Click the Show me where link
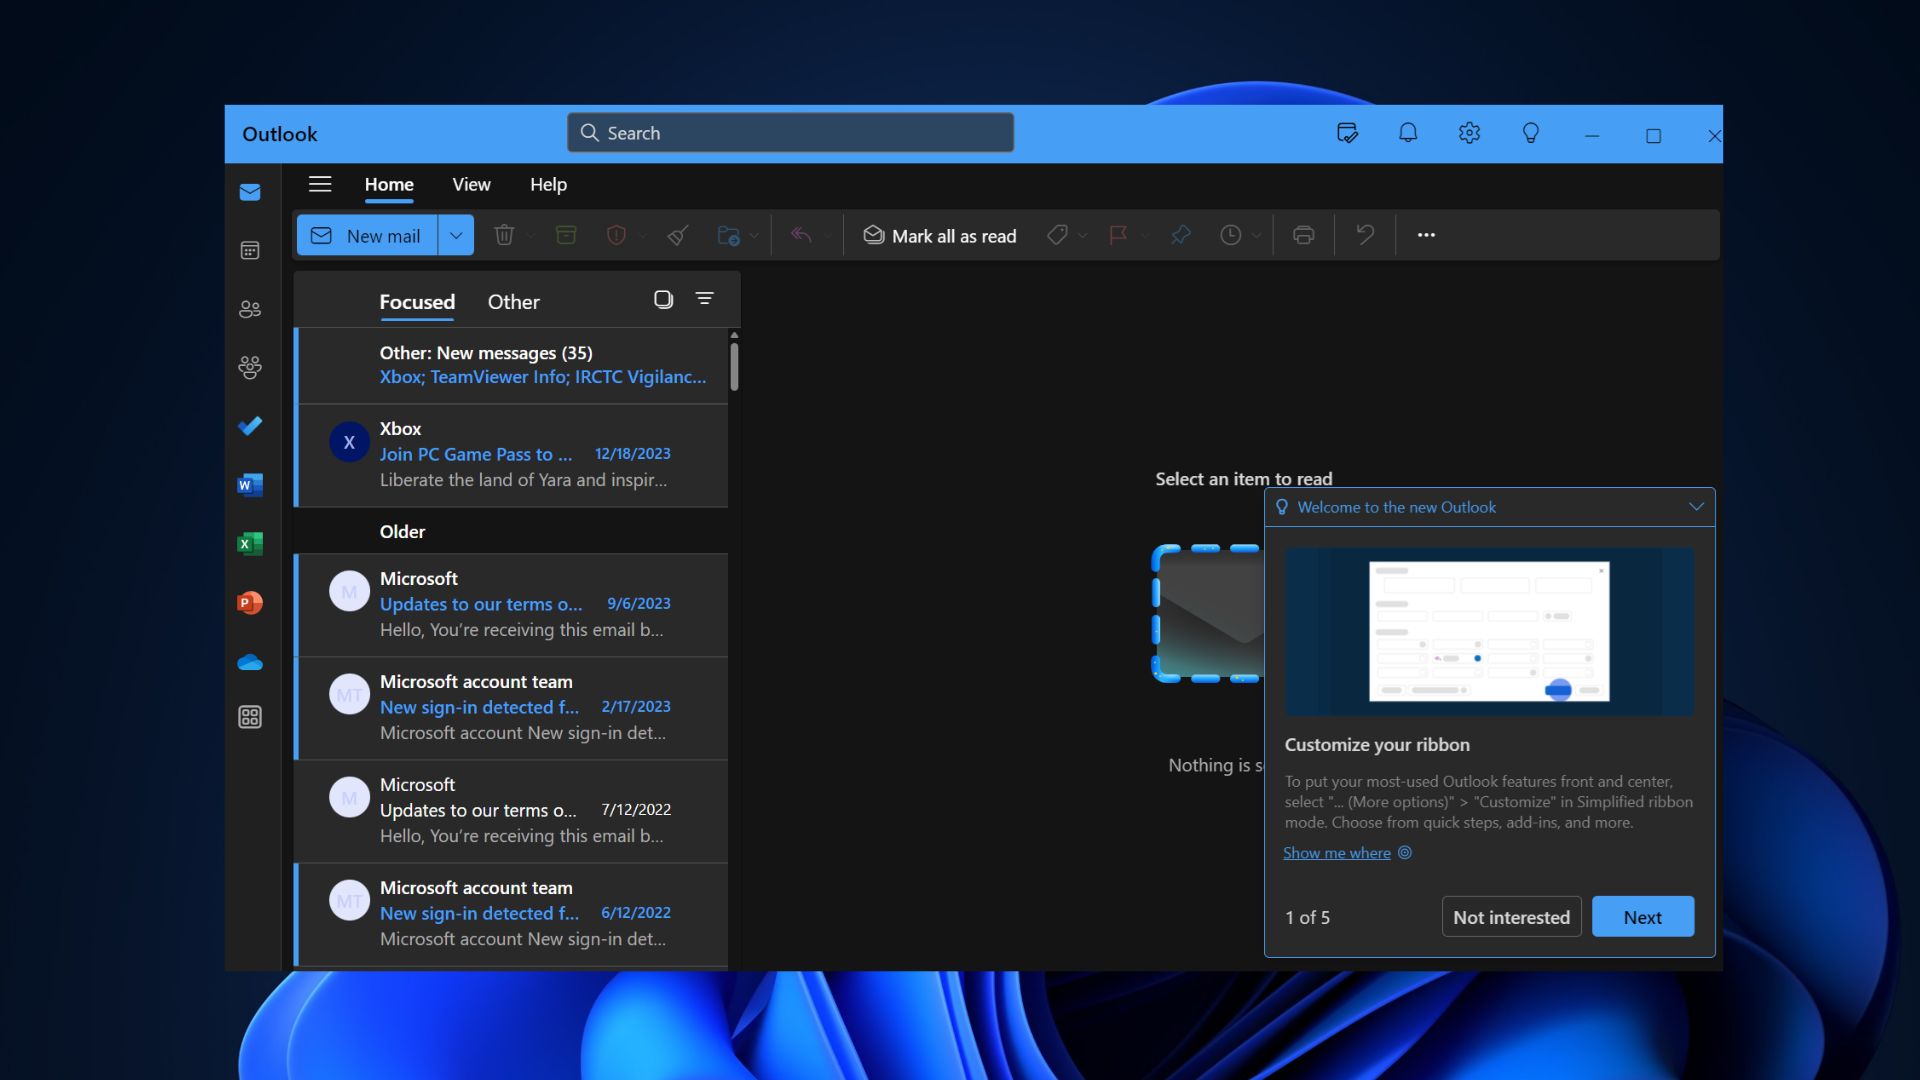The image size is (1920, 1080). [1337, 851]
